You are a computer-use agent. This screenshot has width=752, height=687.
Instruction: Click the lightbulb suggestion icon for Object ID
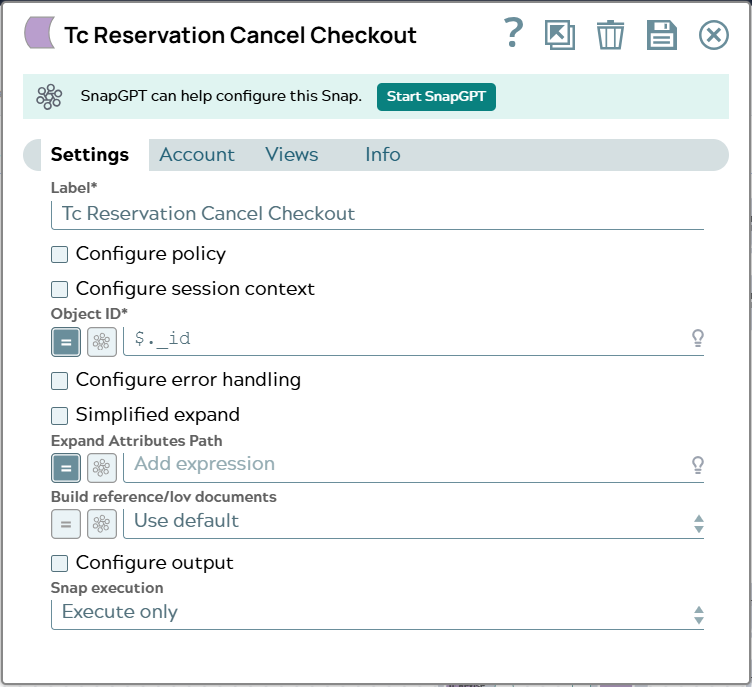click(698, 338)
